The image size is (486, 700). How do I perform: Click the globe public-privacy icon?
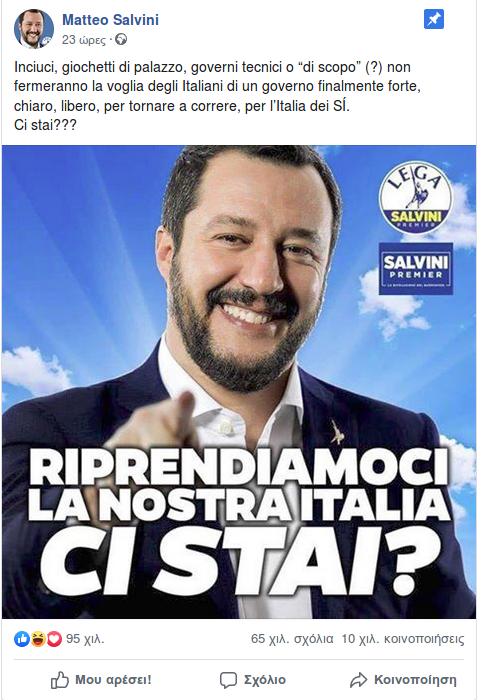tap(121, 40)
